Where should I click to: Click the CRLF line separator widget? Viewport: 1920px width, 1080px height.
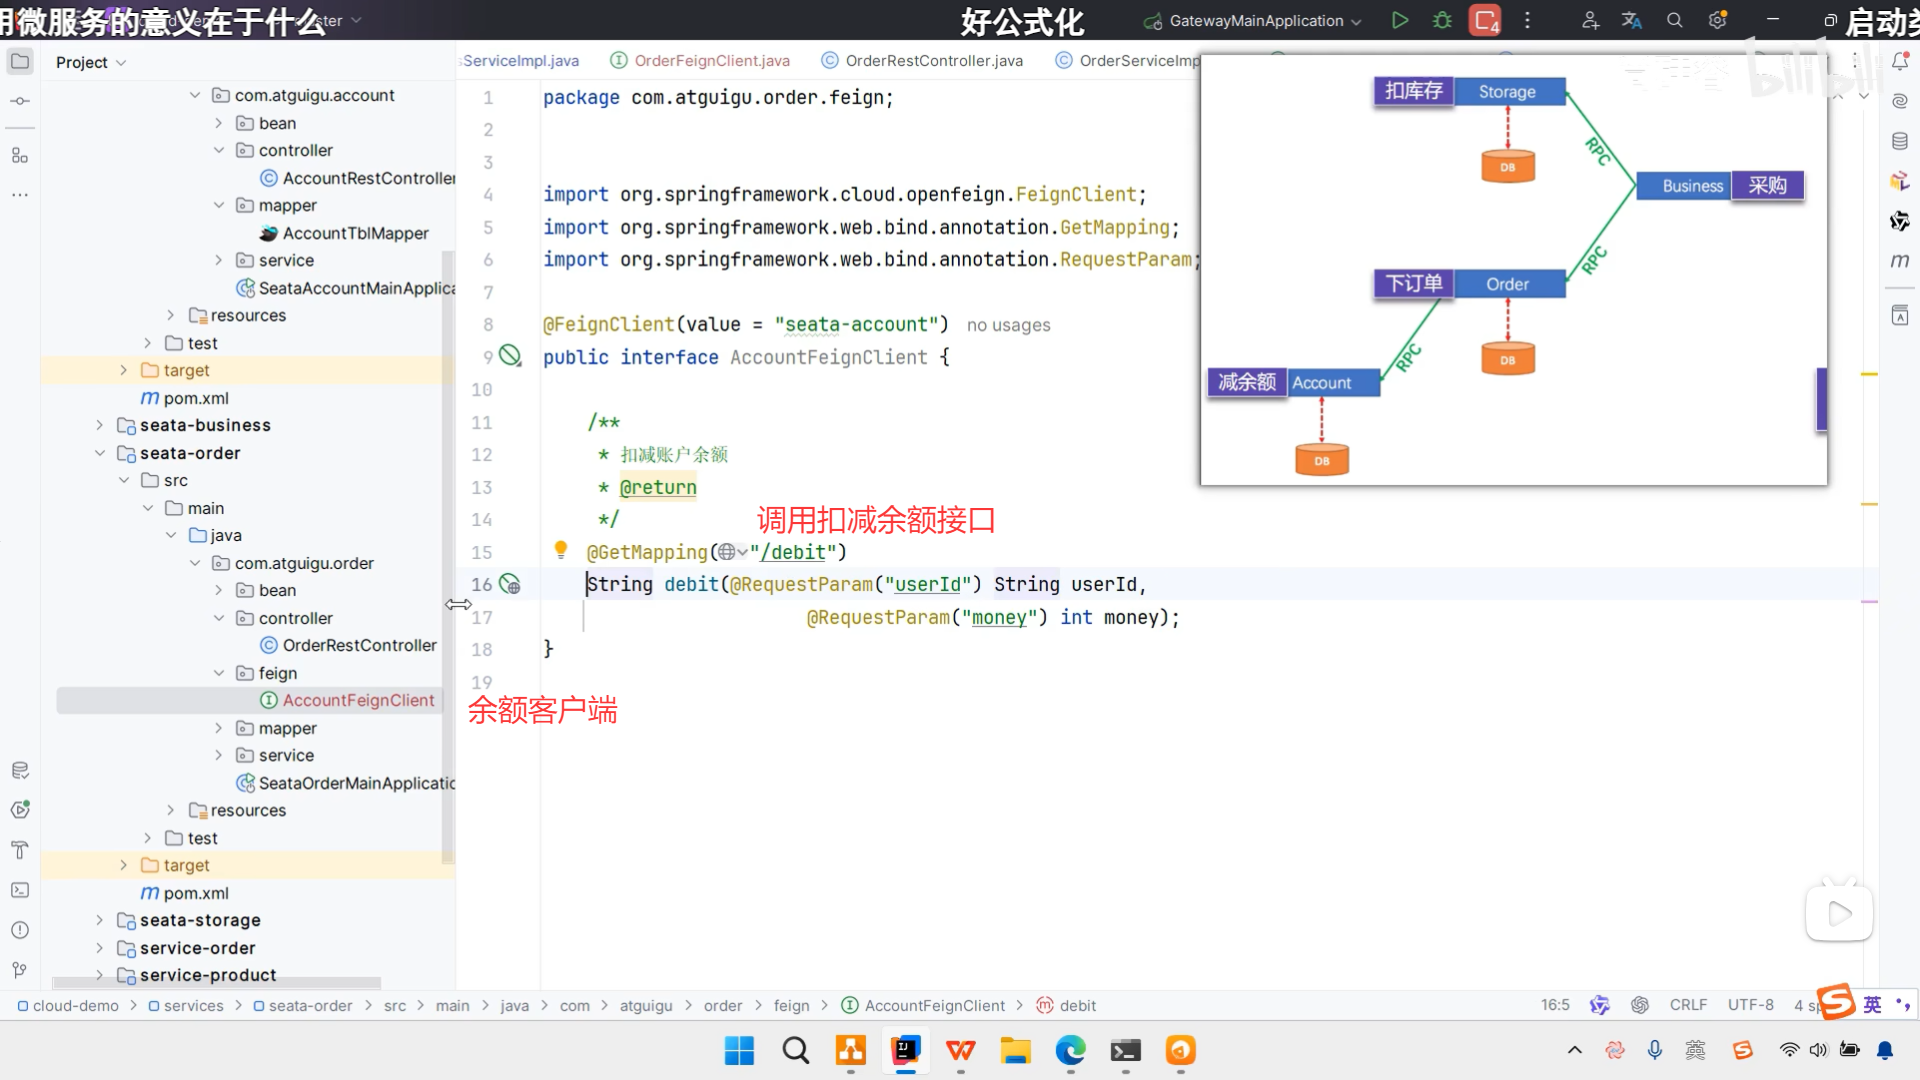pyautogui.click(x=1688, y=1005)
